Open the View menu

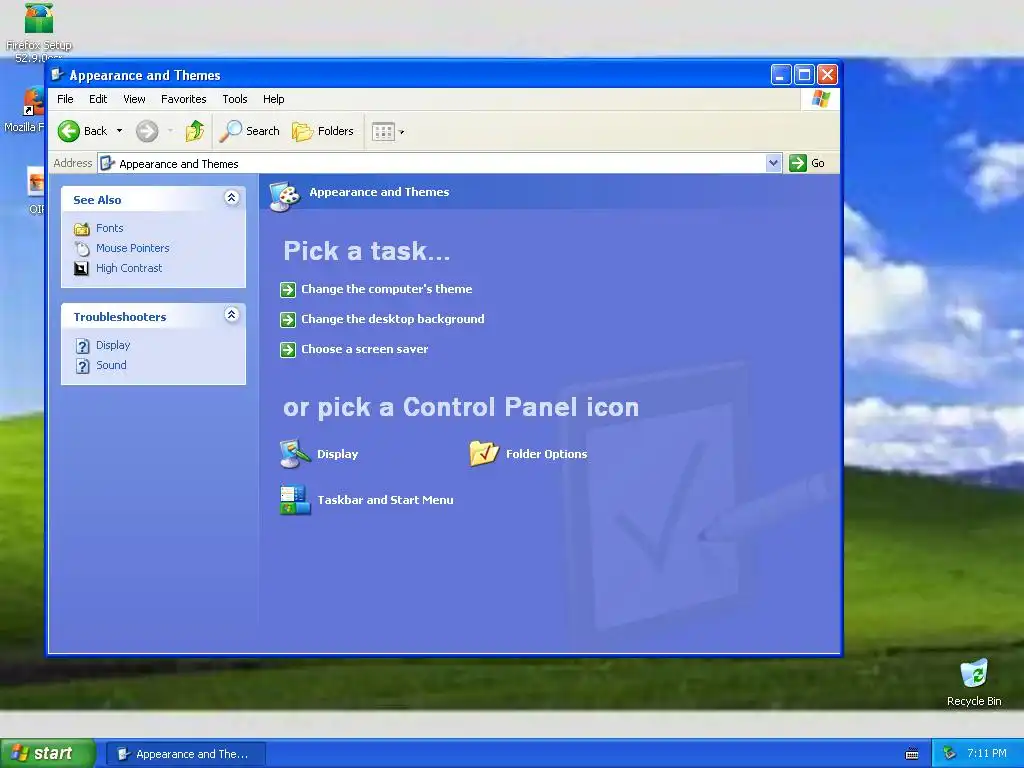[x=134, y=99]
